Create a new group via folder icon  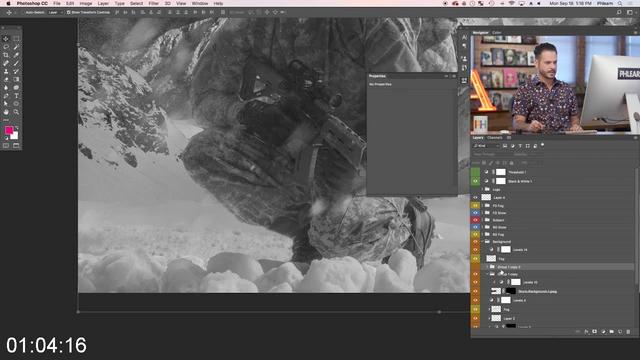point(611,332)
